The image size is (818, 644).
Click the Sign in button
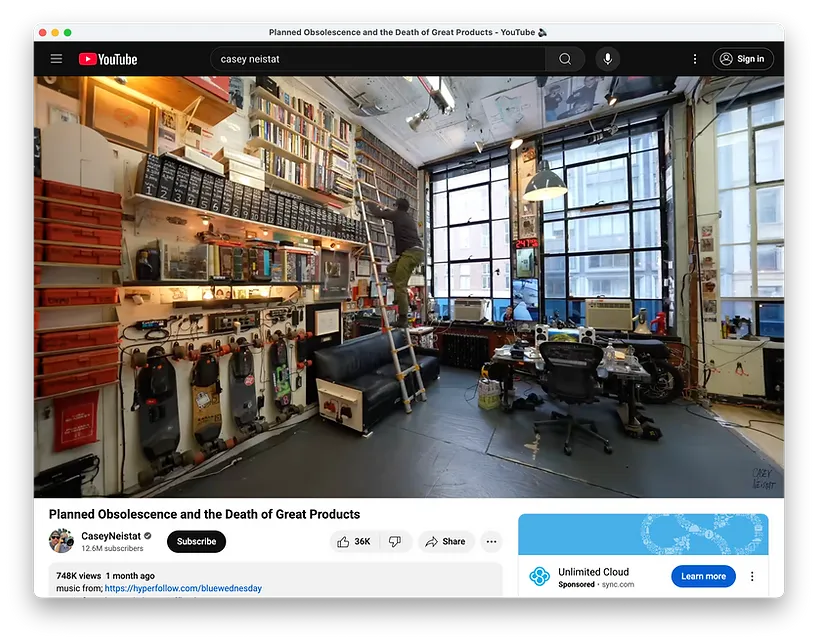tap(743, 59)
